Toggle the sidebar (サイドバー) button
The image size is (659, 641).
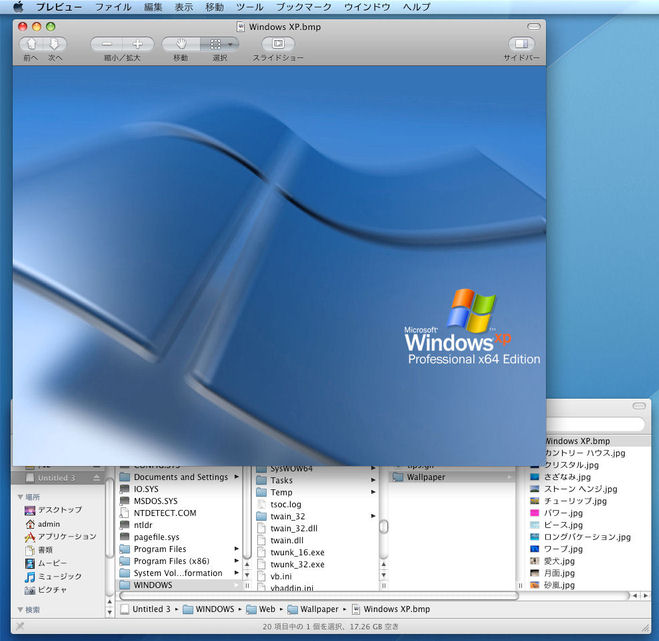(521, 44)
